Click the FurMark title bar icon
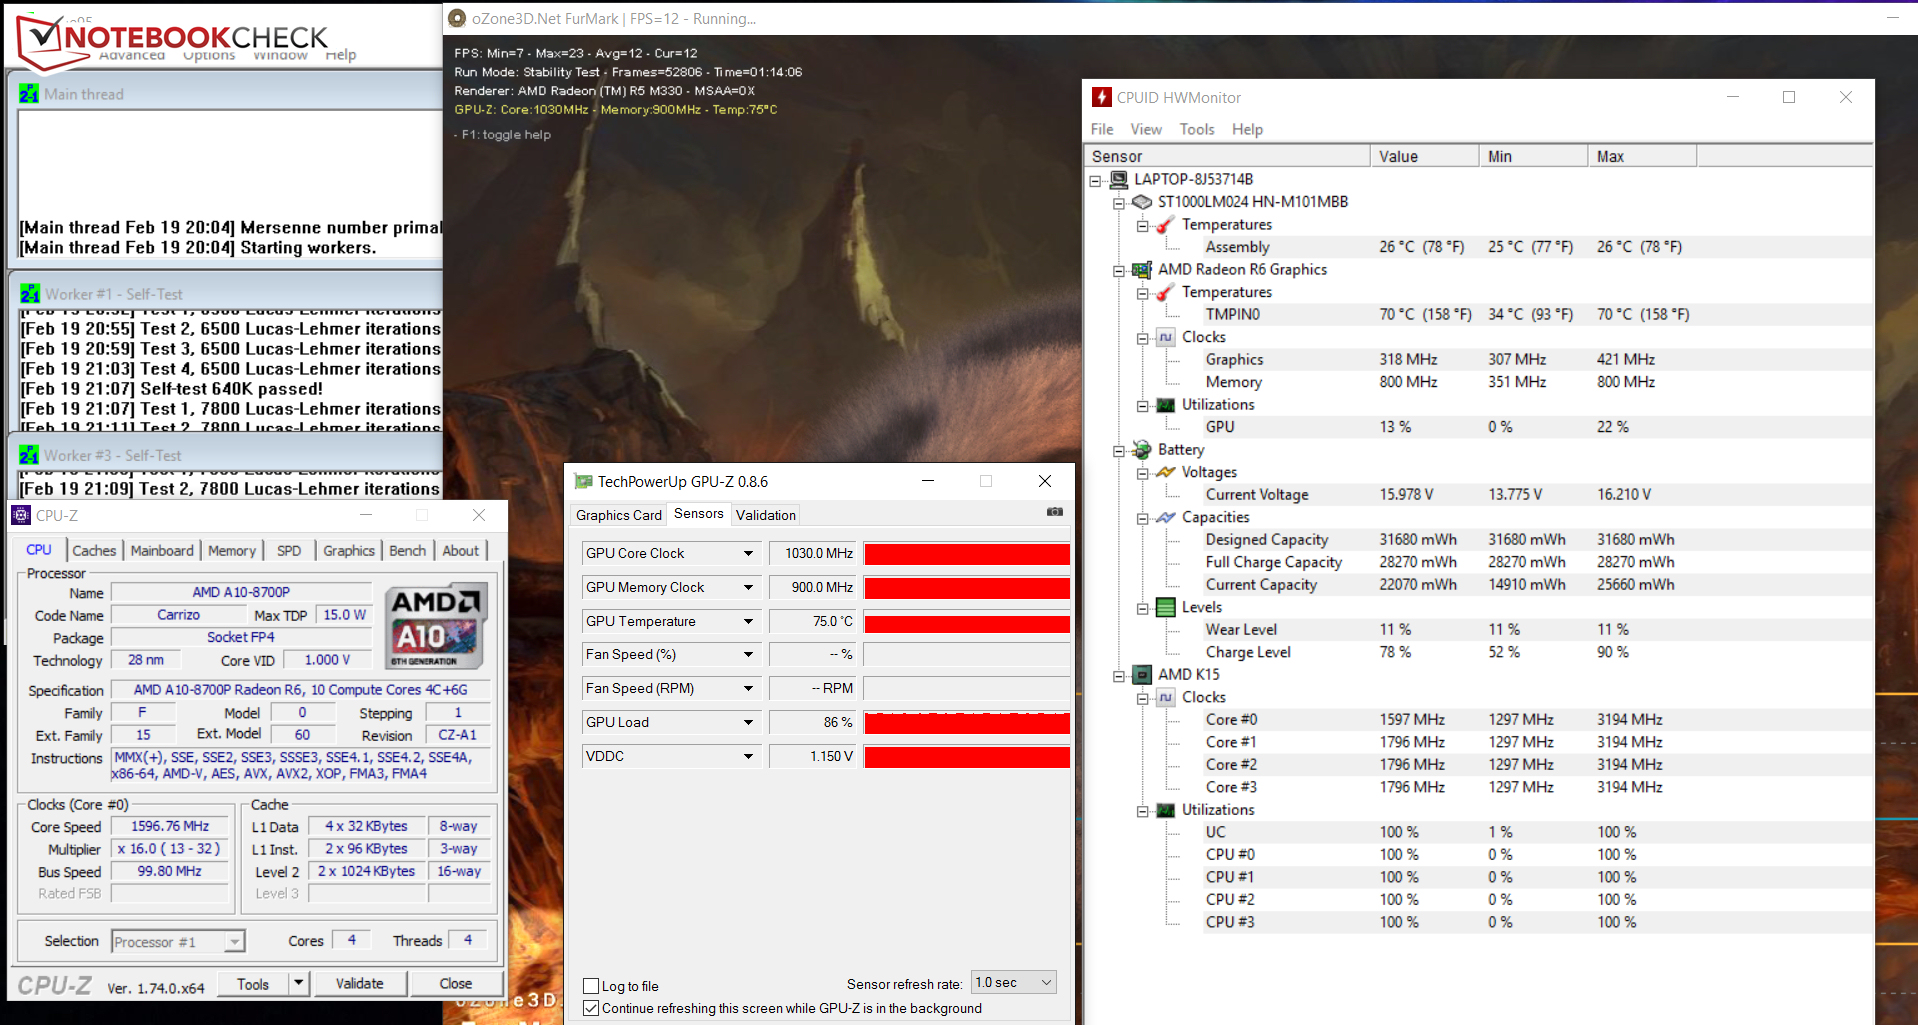This screenshot has height=1025, width=1918. click(457, 18)
